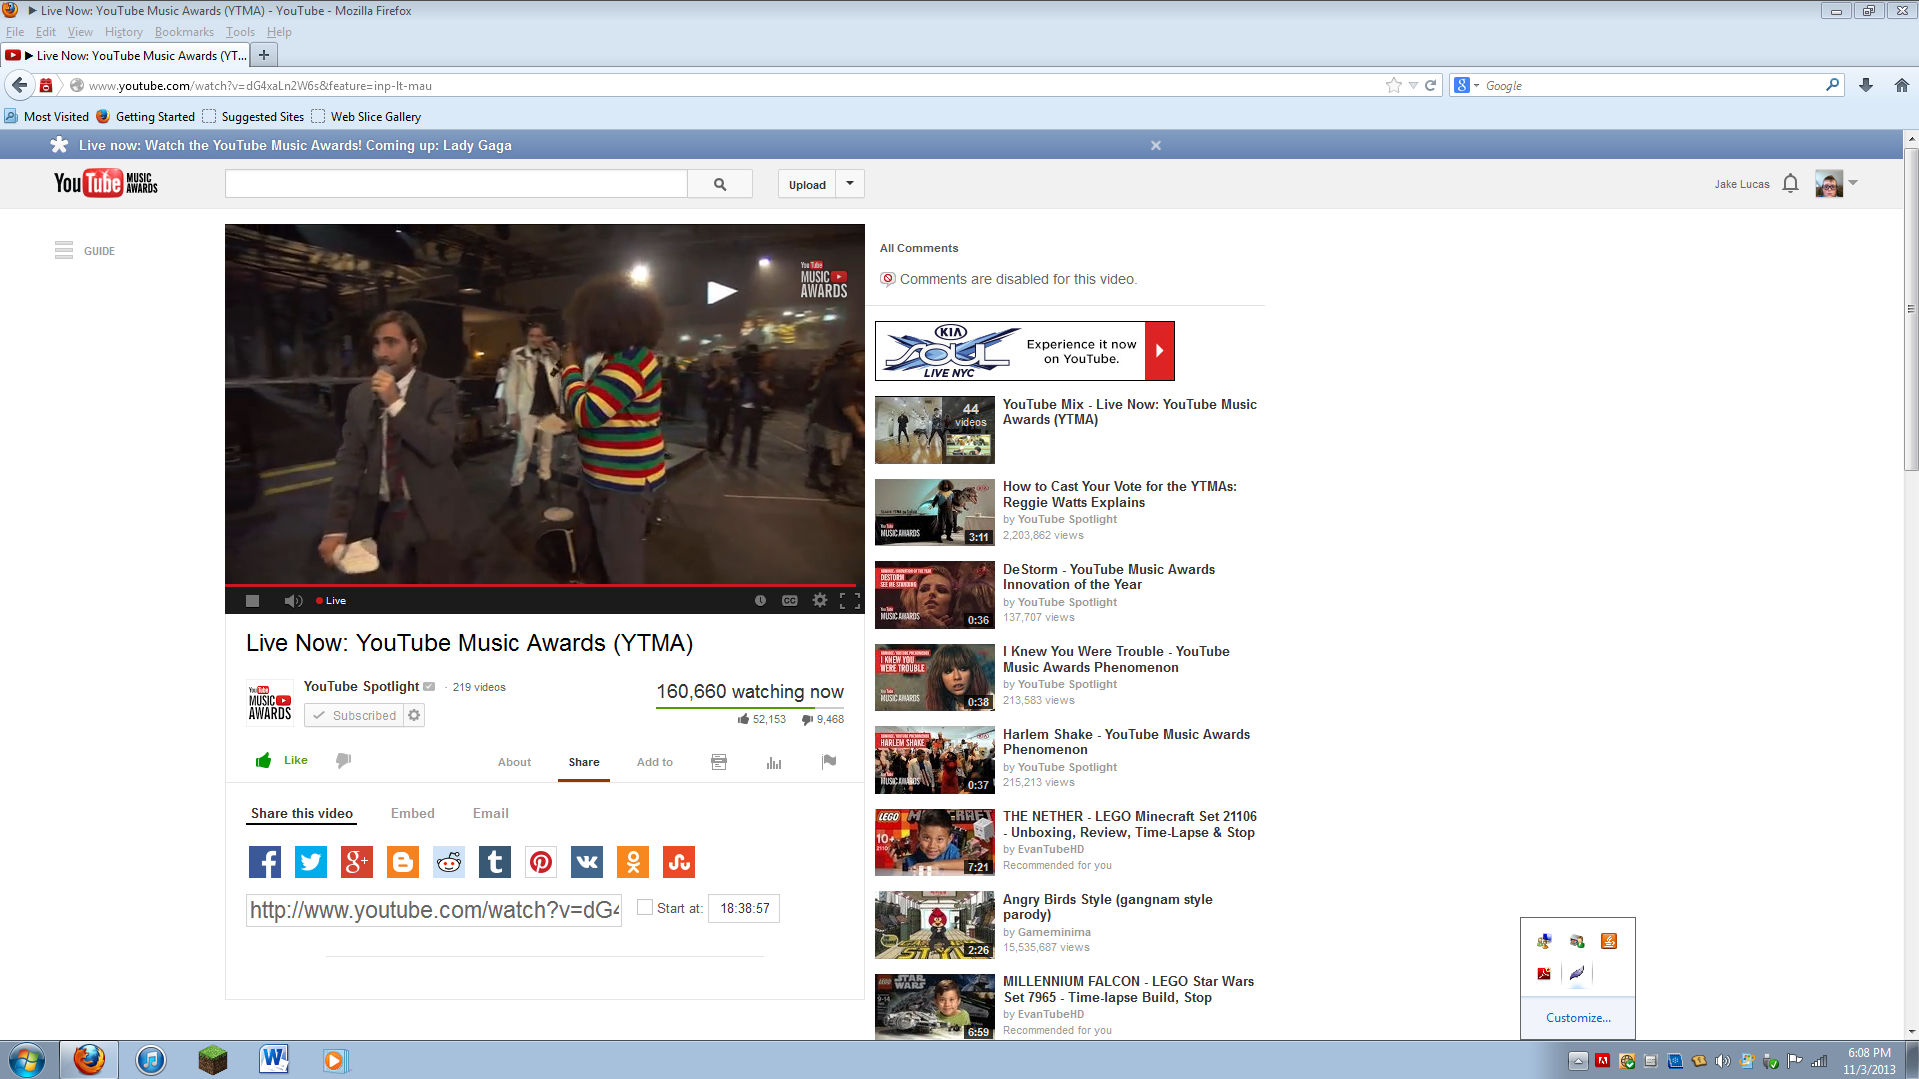Open player settings gear icon

(x=820, y=600)
